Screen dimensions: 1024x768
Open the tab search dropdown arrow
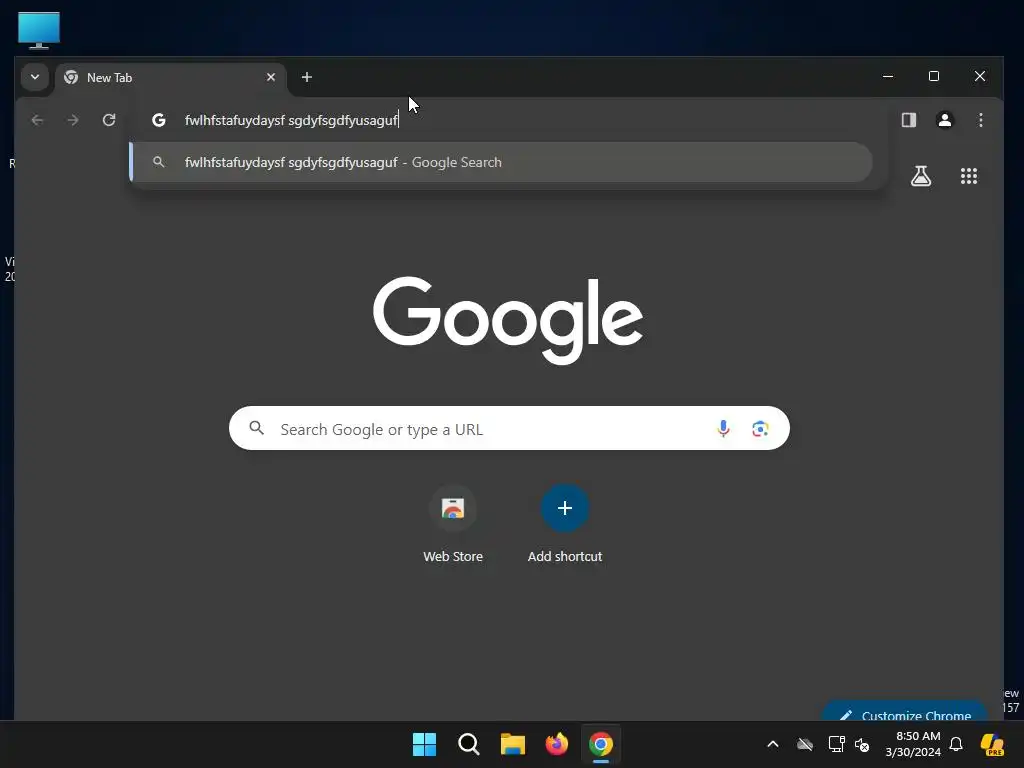click(x=35, y=77)
